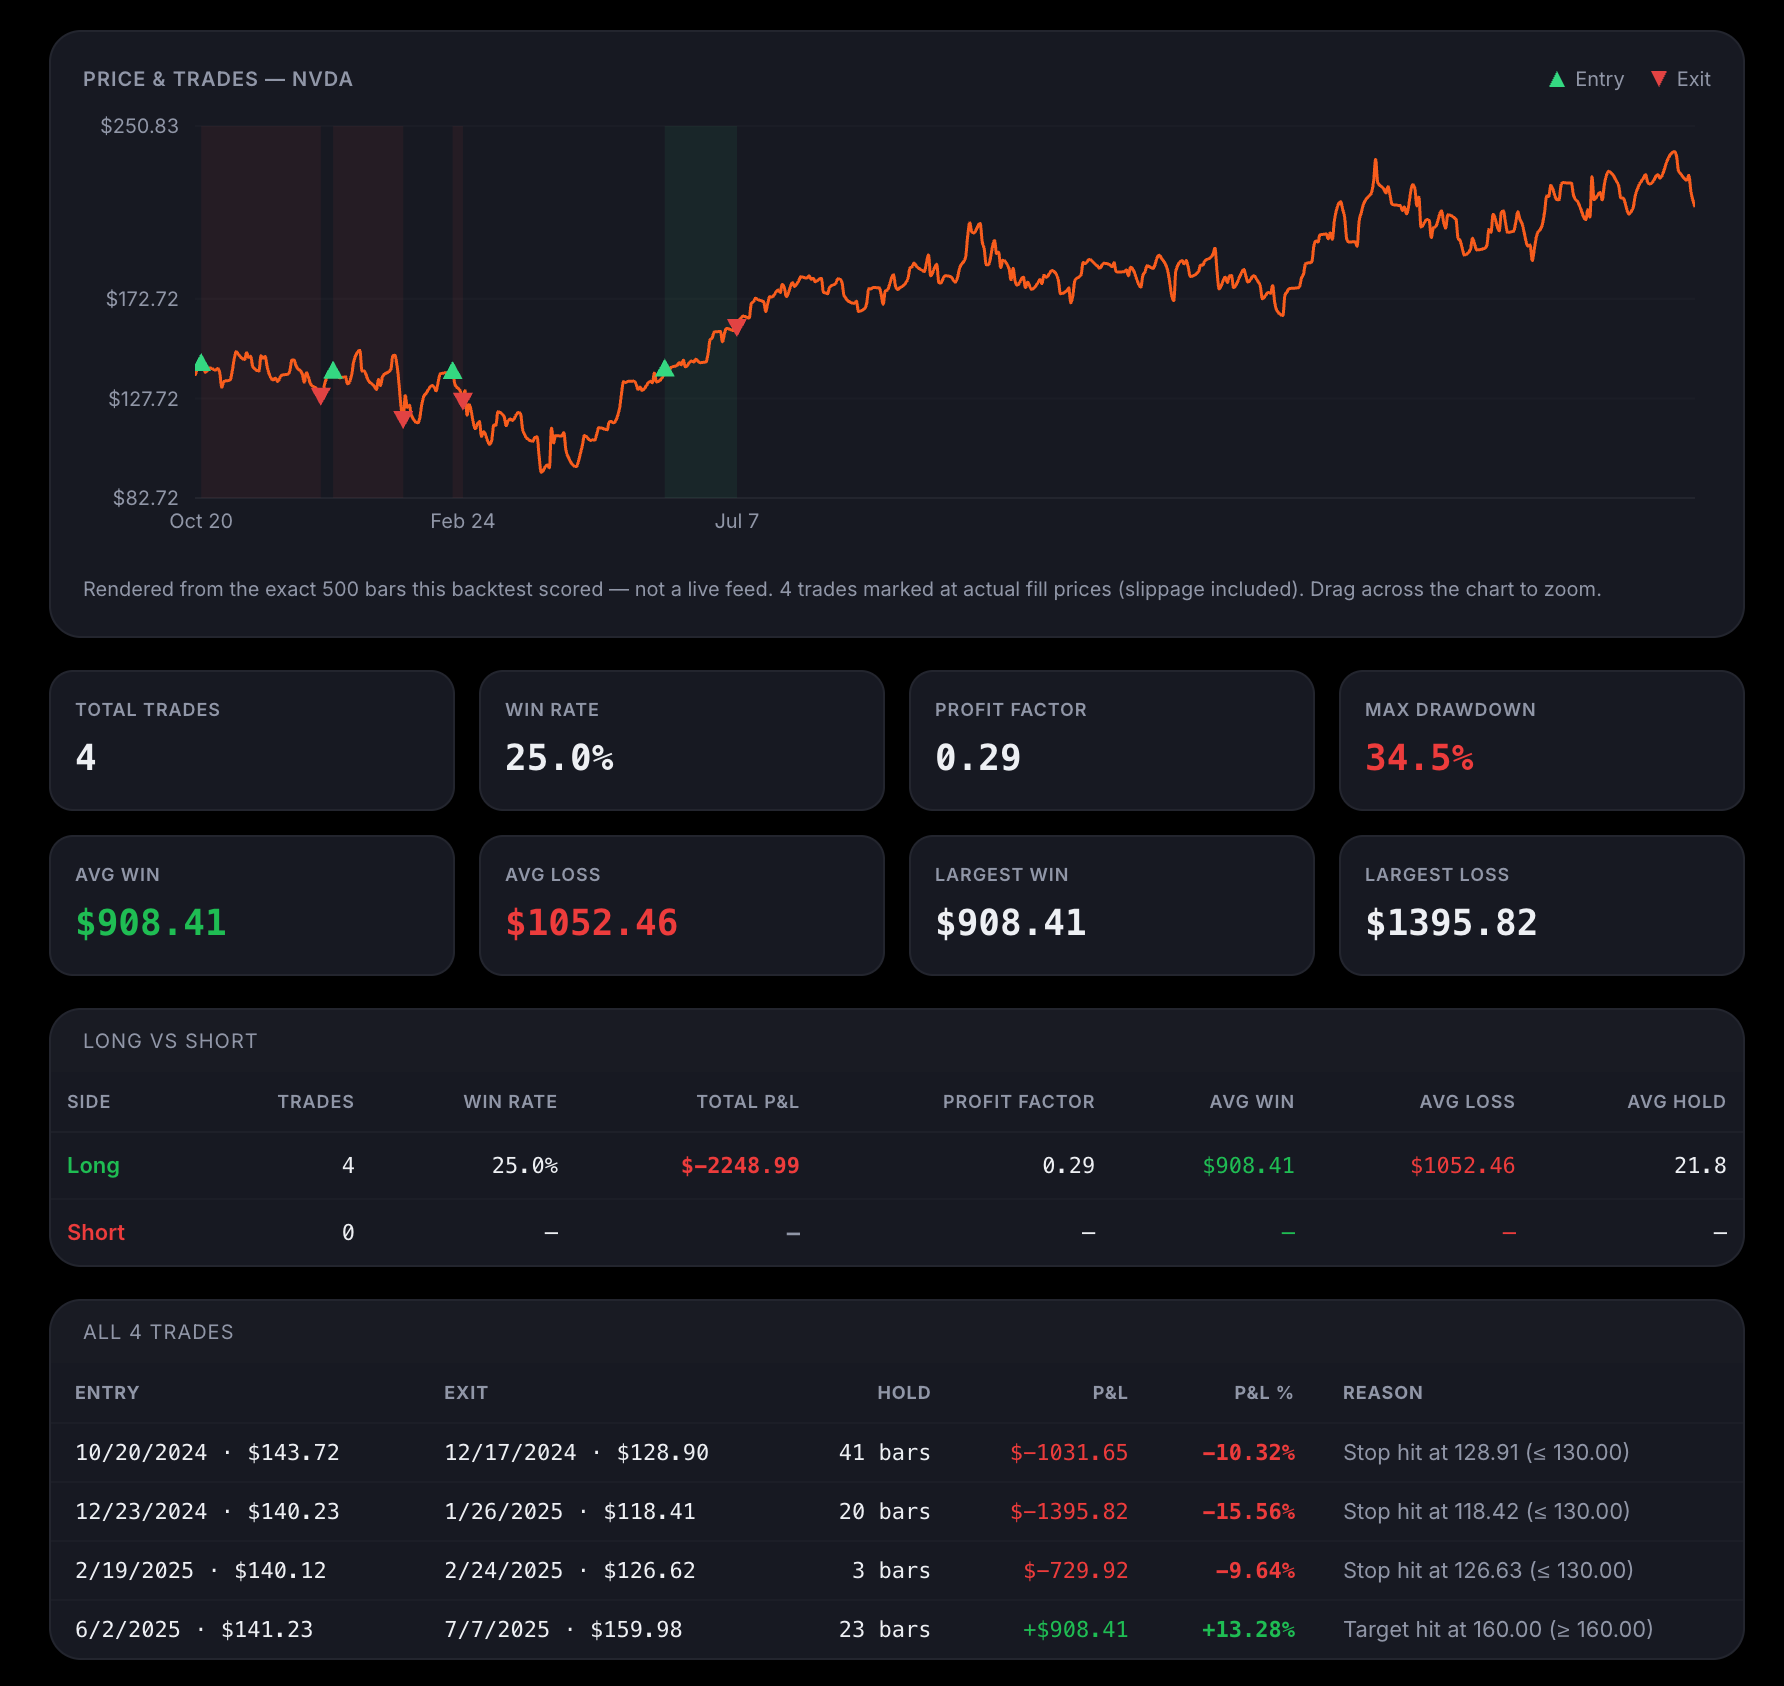Click the P&L % column header
This screenshot has width=1784, height=1686.
tap(1263, 1392)
